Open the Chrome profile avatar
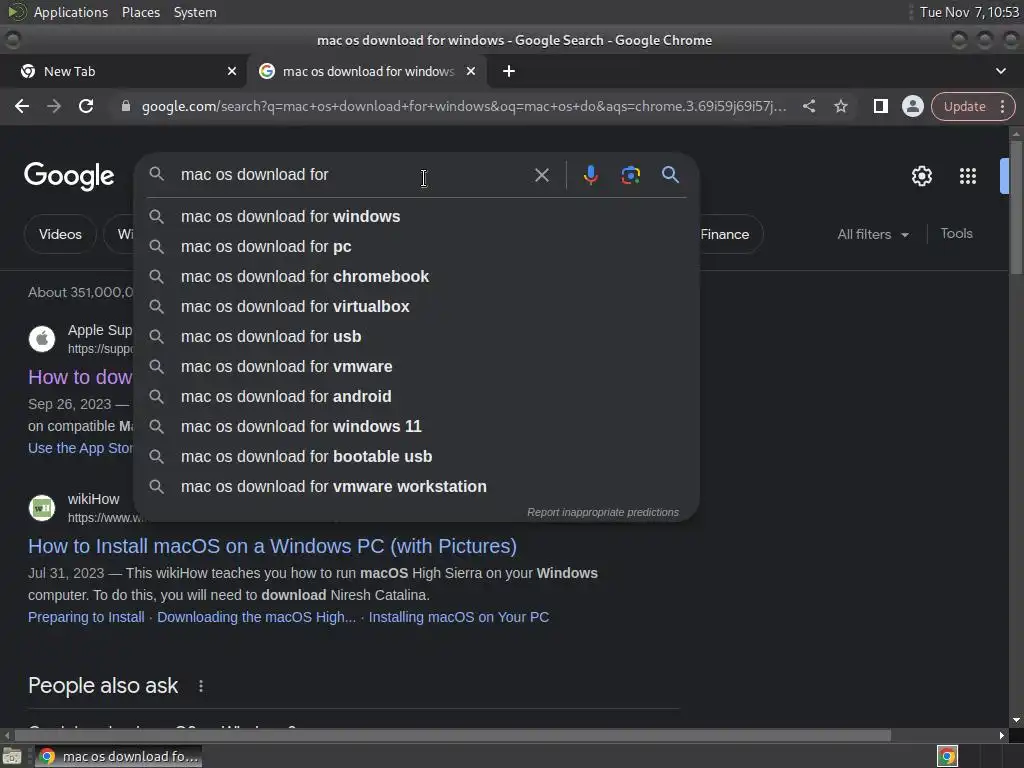This screenshot has height=768, width=1024. (912, 106)
